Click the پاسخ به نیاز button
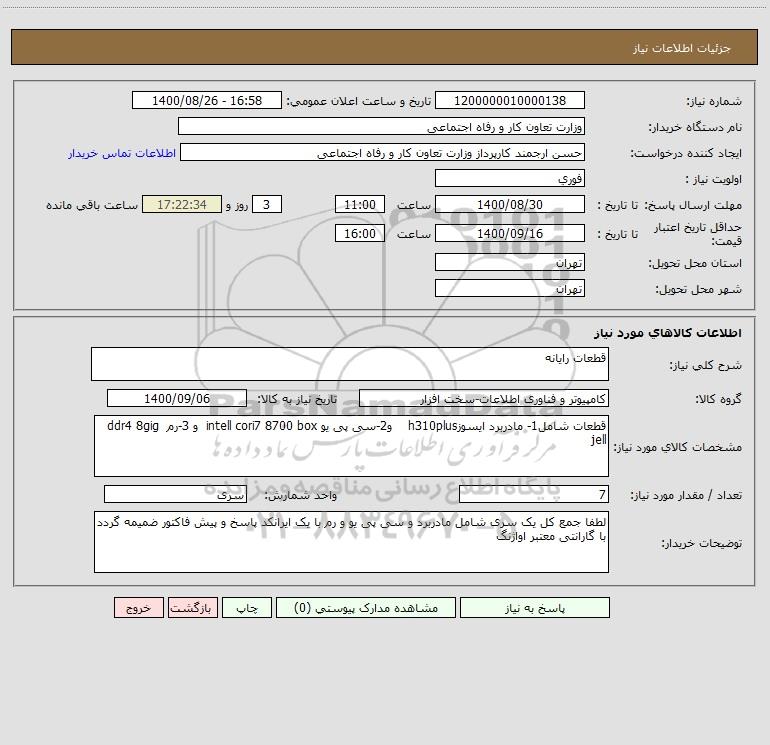This screenshot has width=770, height=745. (x=534, y=608)
